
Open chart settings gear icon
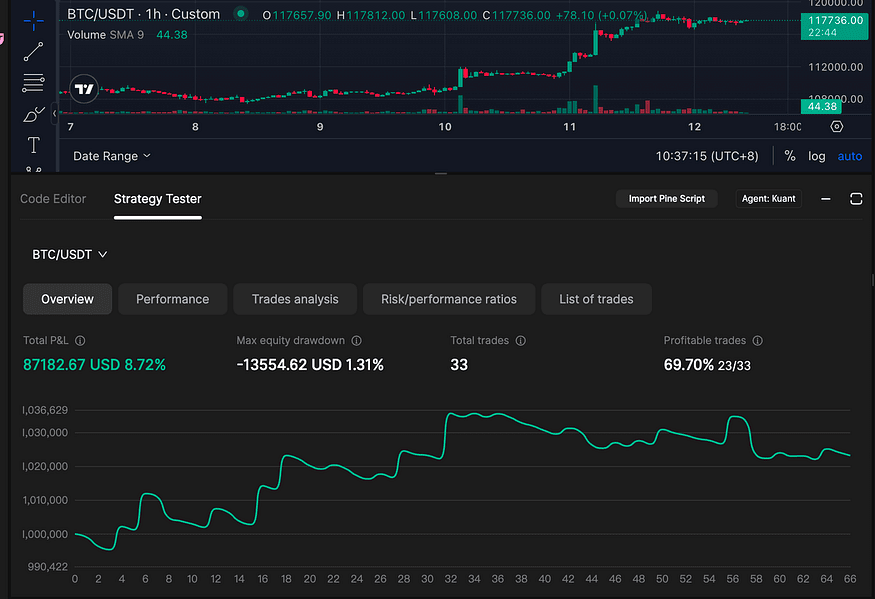point(836,127)
